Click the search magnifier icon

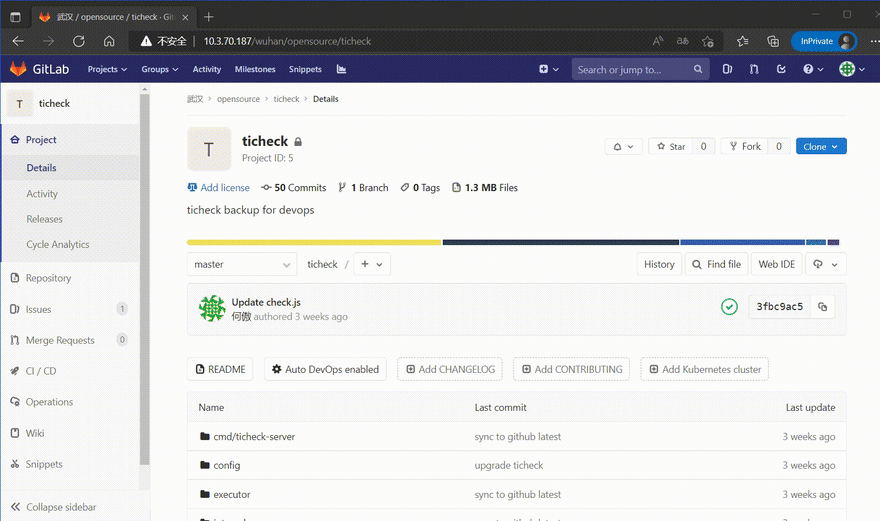698,69
